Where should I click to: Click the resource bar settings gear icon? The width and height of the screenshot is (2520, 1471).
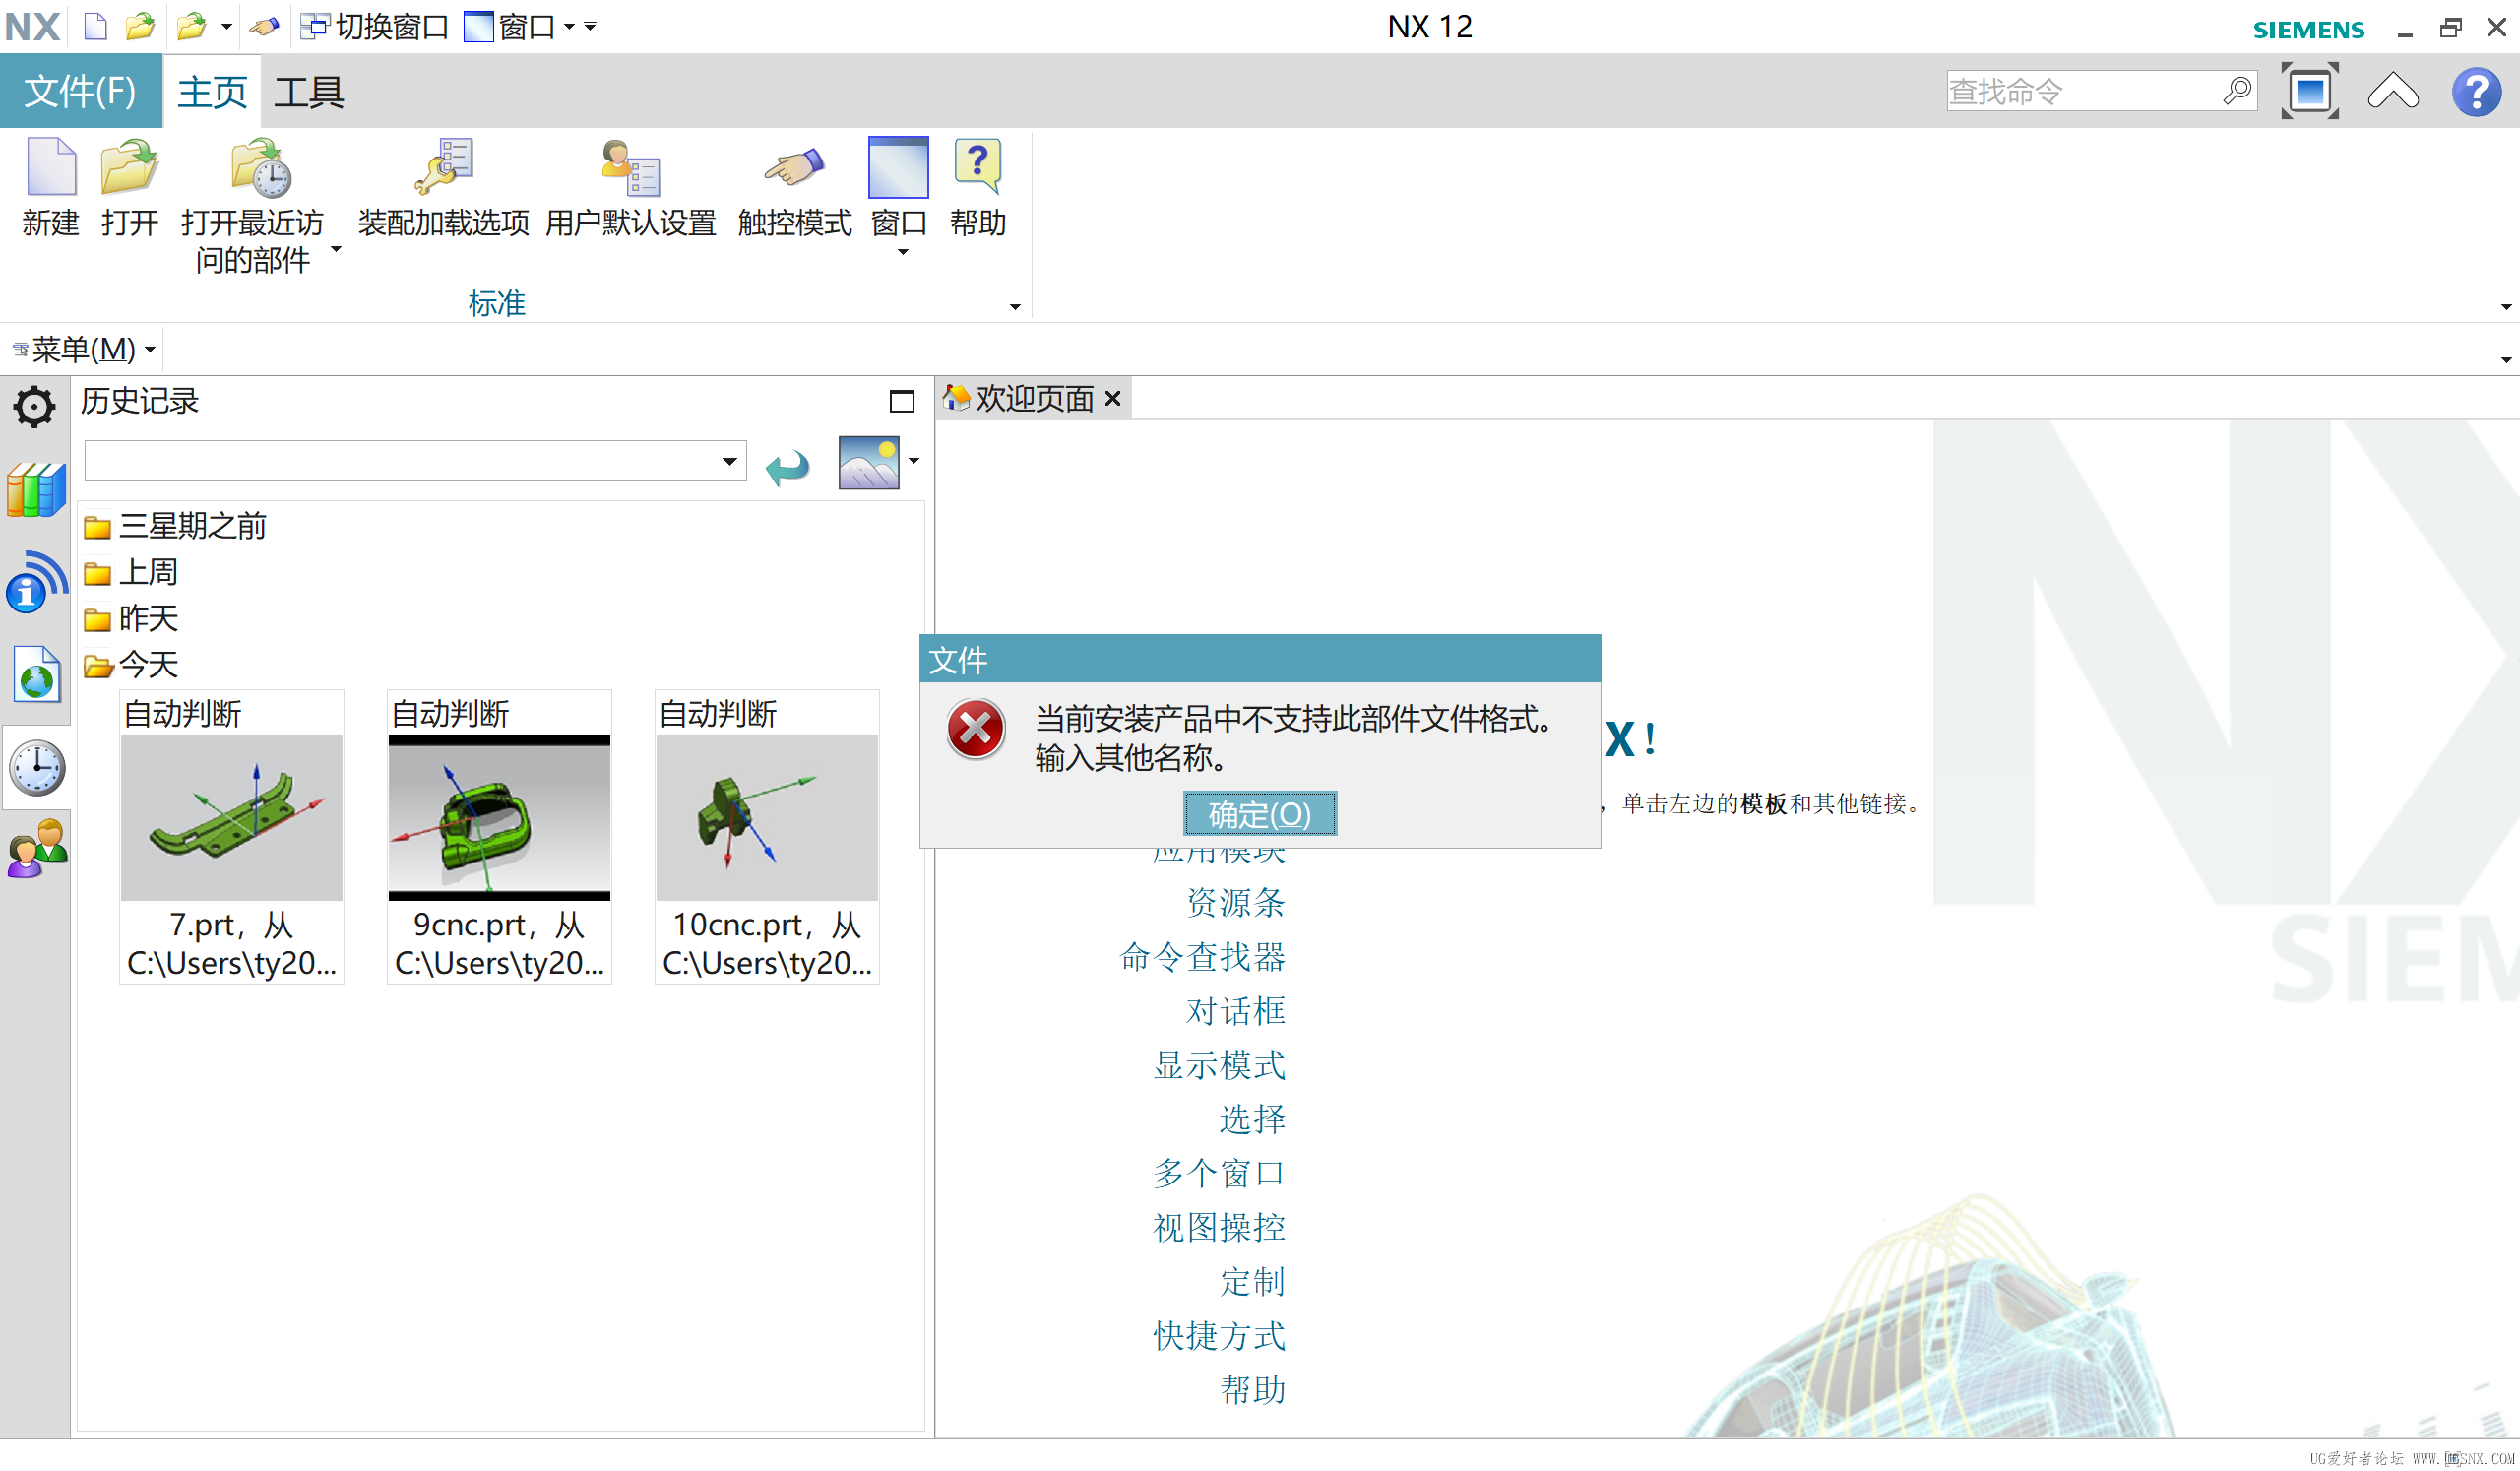[35, 406]
